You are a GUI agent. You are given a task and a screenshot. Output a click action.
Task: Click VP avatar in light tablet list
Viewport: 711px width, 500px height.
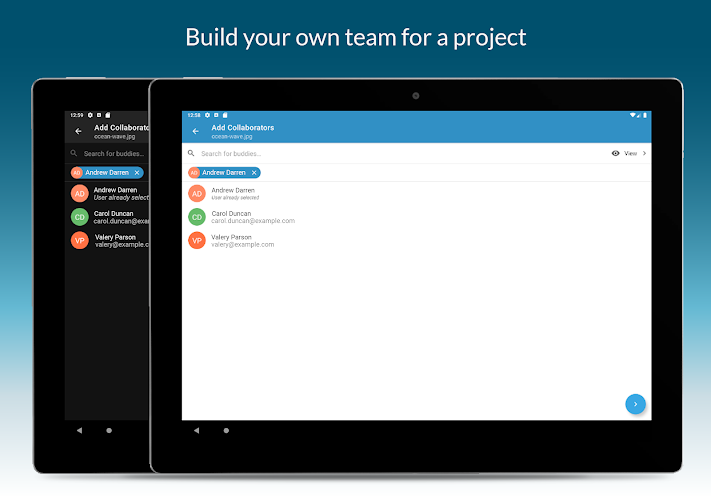pyautogui.click(x=197, y=241)
